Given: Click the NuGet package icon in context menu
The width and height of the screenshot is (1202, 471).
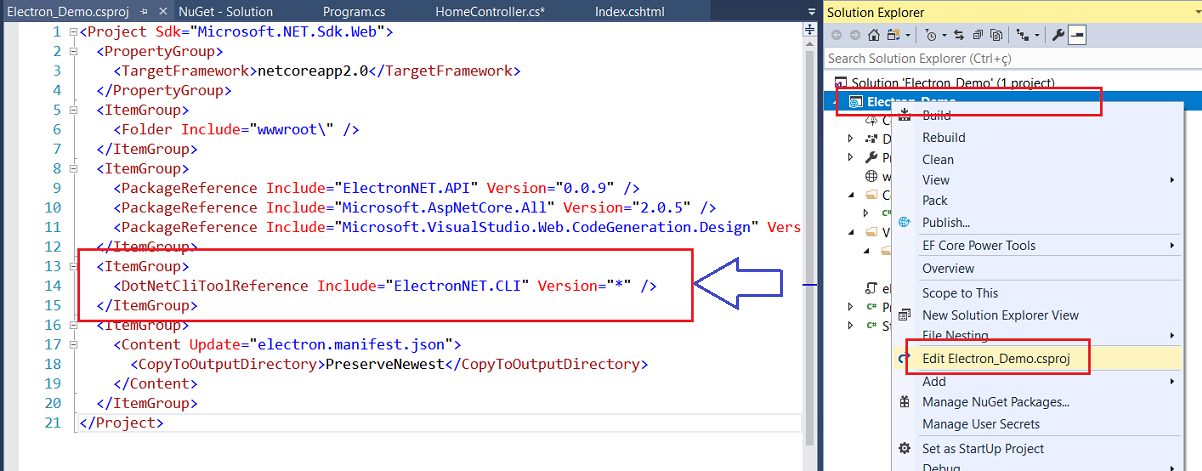Looking at the screenshot, I should (x=905, y=402).
